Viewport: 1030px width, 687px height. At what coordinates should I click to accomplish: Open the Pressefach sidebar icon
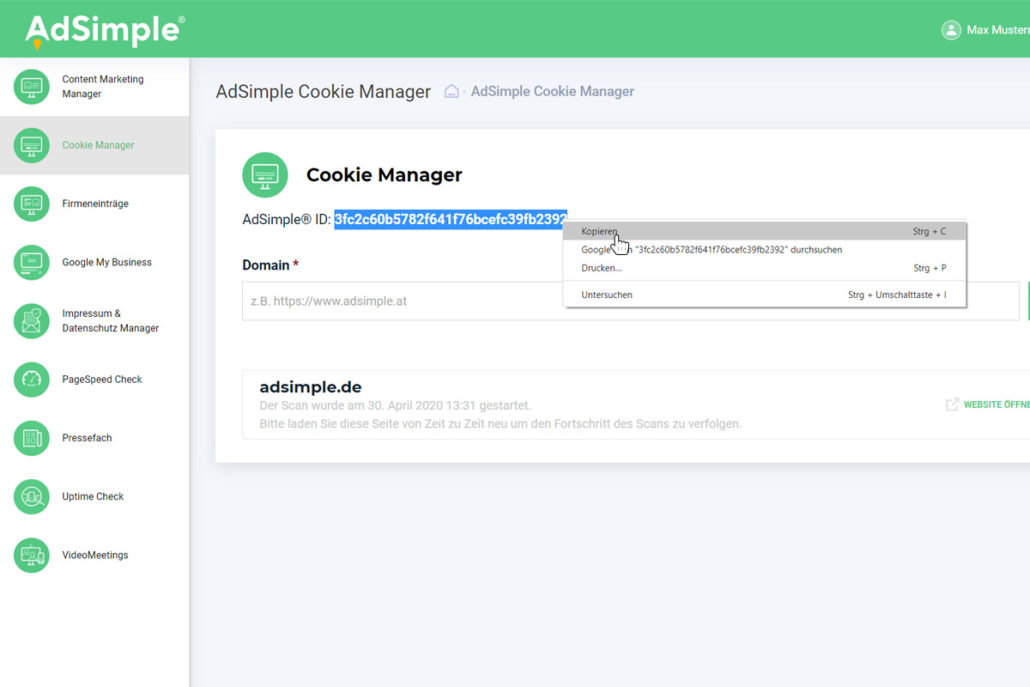(x=31, y=438)
